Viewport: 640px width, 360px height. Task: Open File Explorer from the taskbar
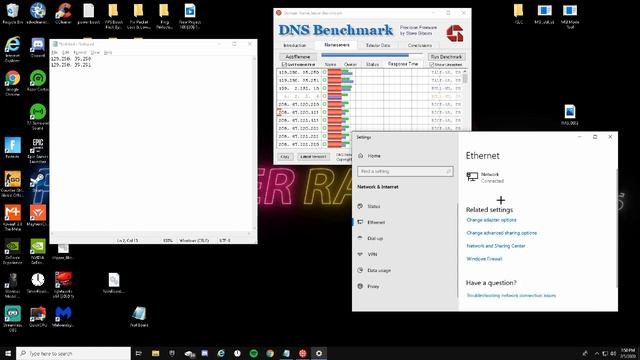156,353
